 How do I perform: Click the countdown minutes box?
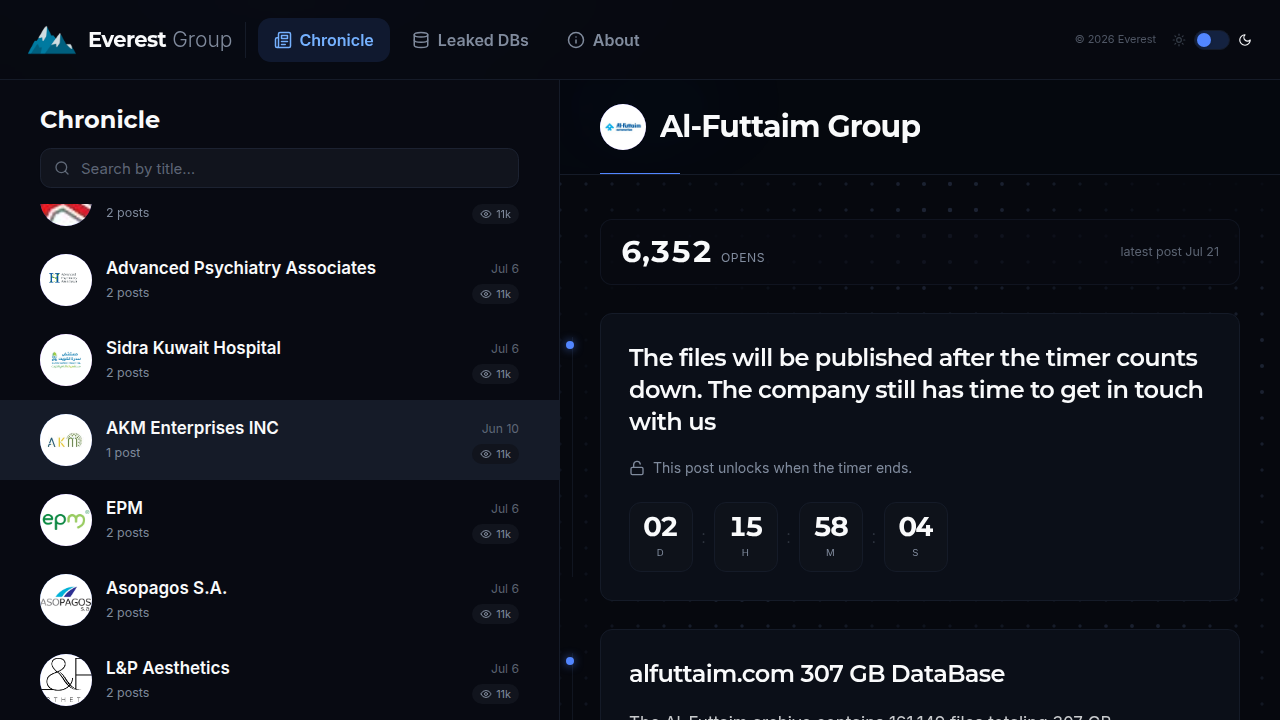pos(831,537)
